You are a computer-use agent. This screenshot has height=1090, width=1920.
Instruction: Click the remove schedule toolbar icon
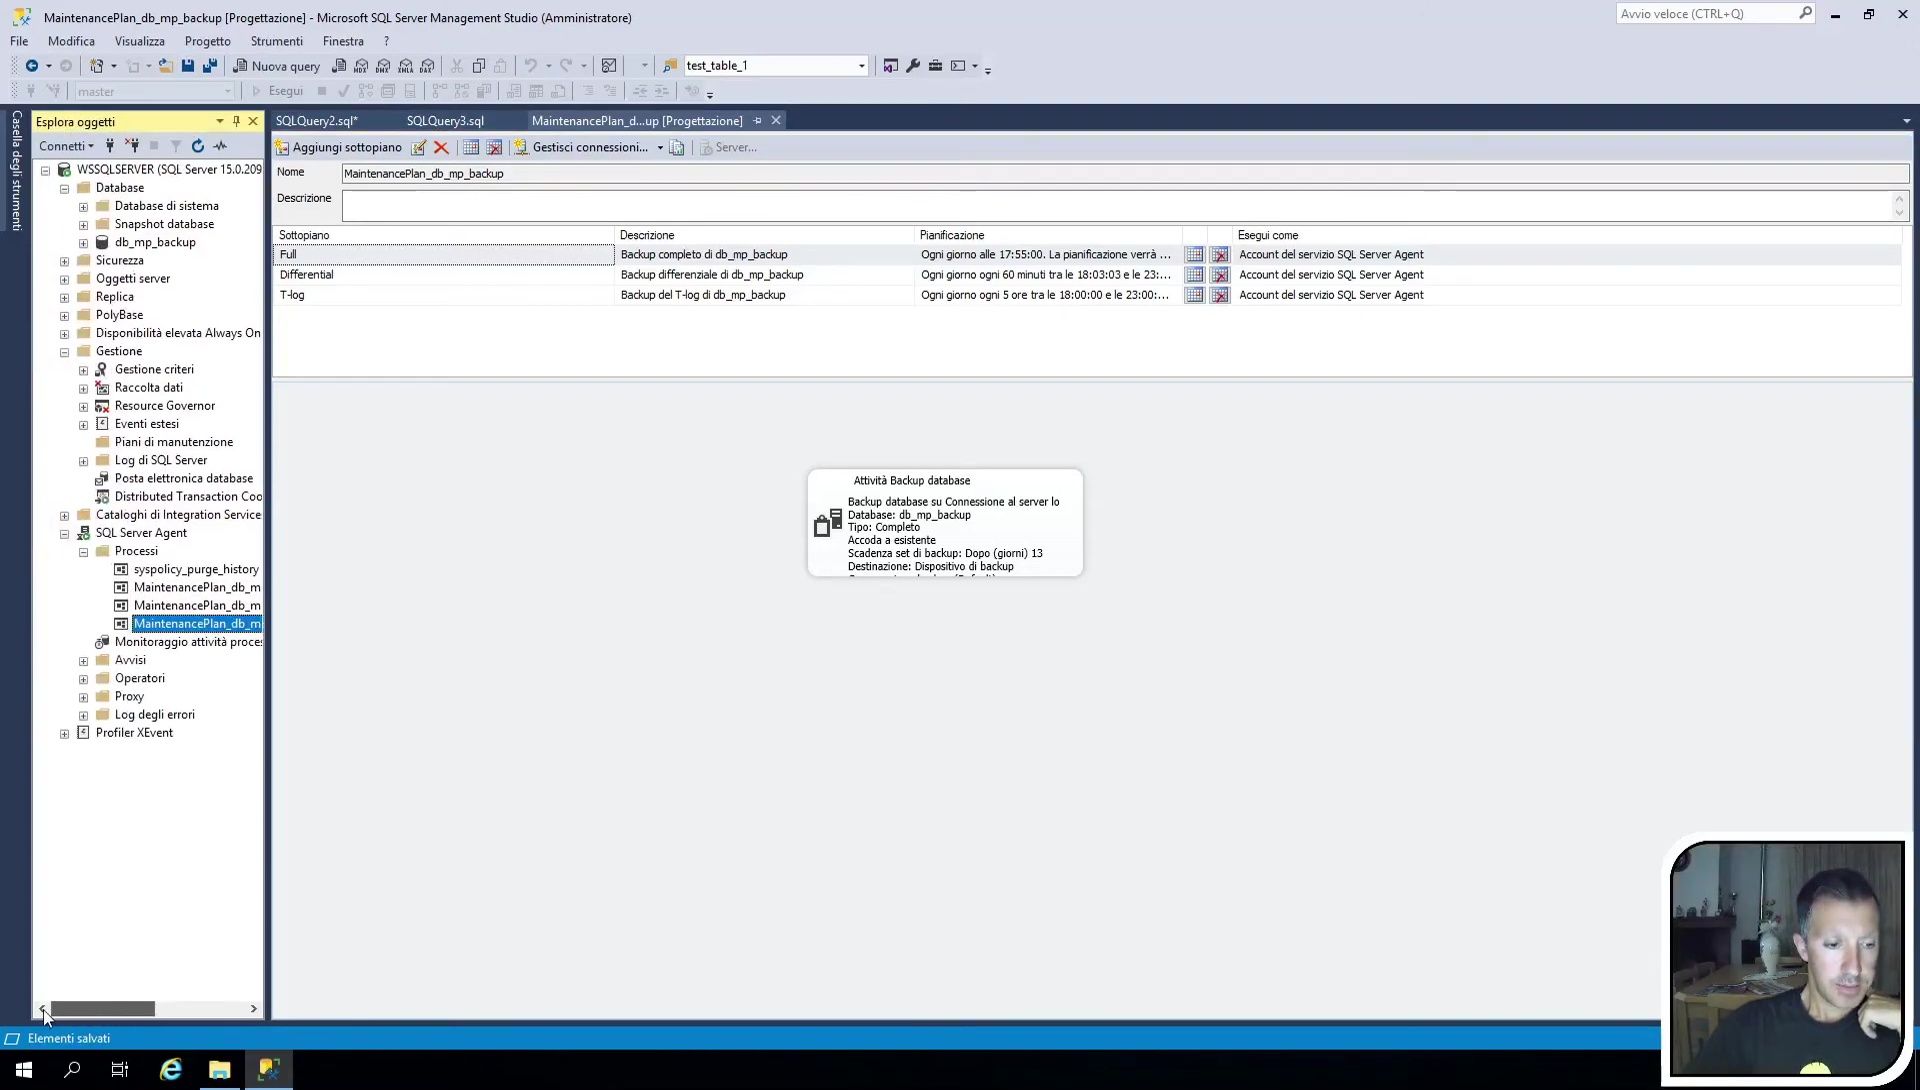(x=494, y=148)
